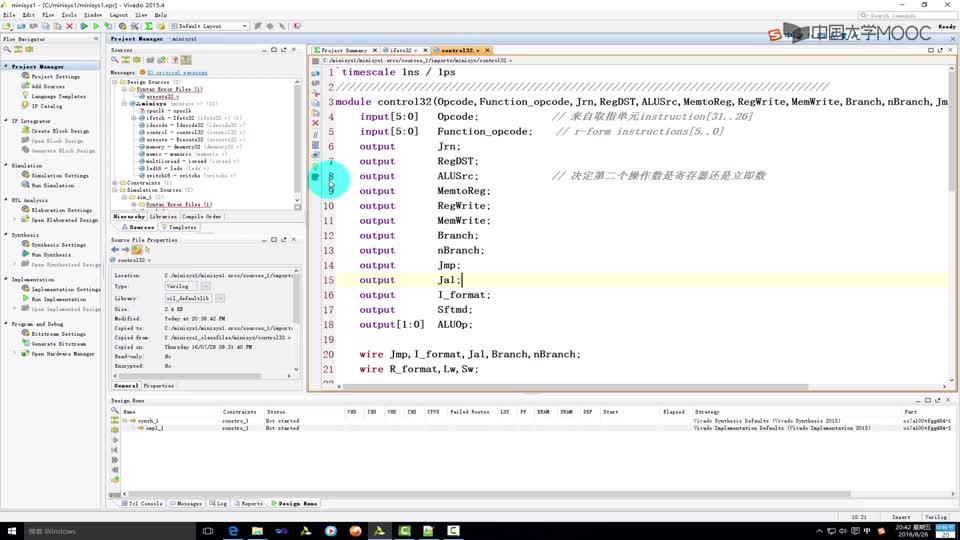Viewport: 960px width, 540px height.
Task: Collapse the Simulation Sources node
Action: [114, 190]
